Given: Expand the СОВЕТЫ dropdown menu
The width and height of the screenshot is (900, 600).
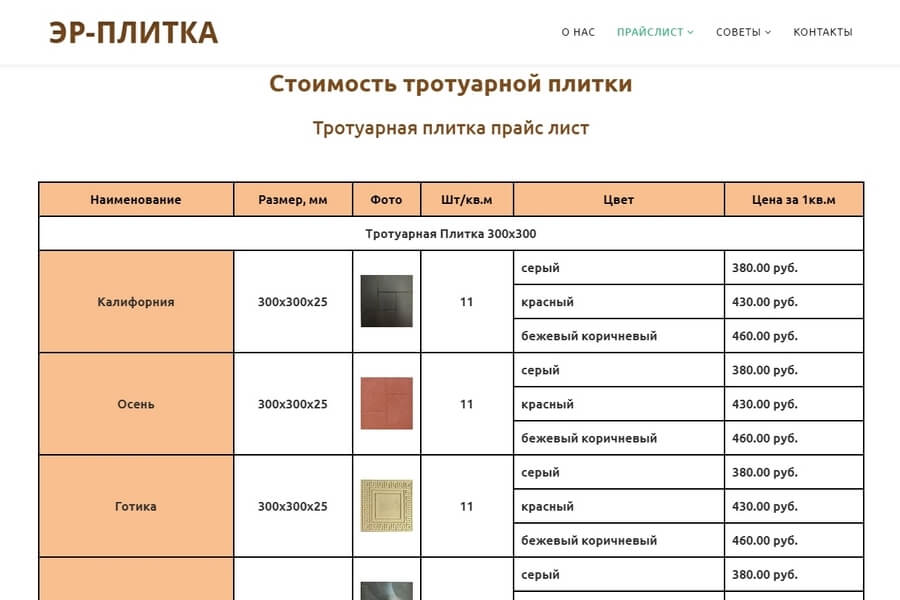Looking at the screenshot, I should click(x=738, y=32).
